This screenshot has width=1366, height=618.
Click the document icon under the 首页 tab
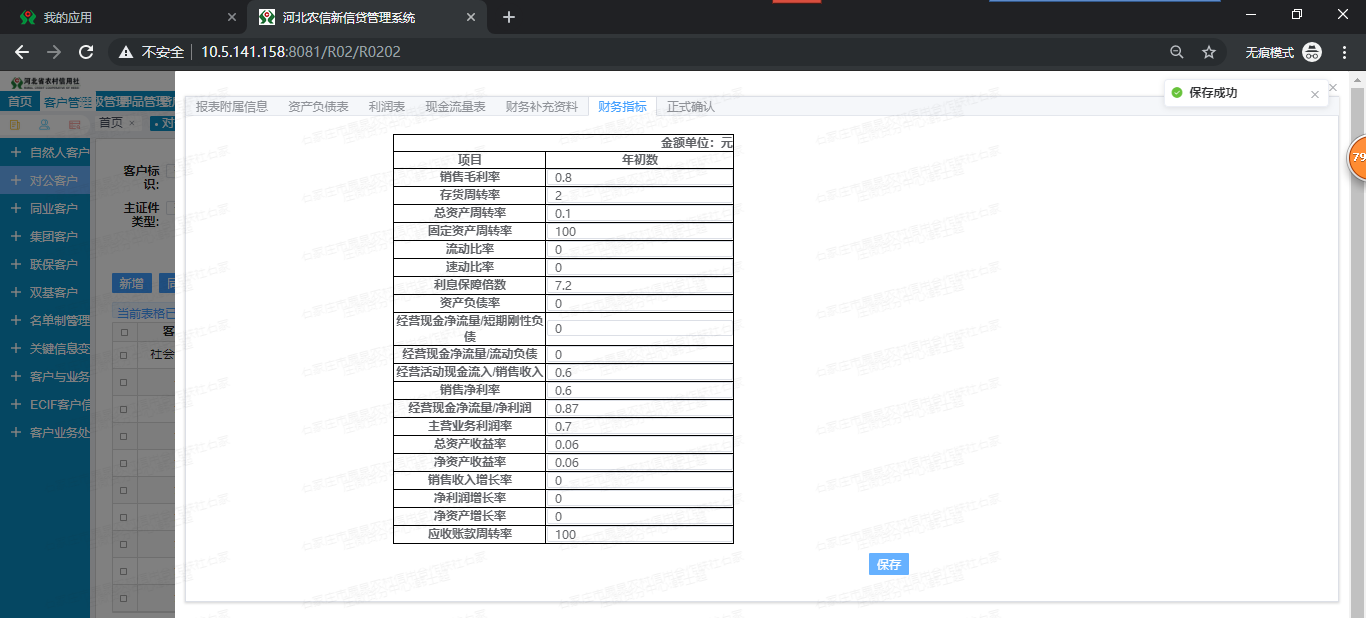(15, 125)
